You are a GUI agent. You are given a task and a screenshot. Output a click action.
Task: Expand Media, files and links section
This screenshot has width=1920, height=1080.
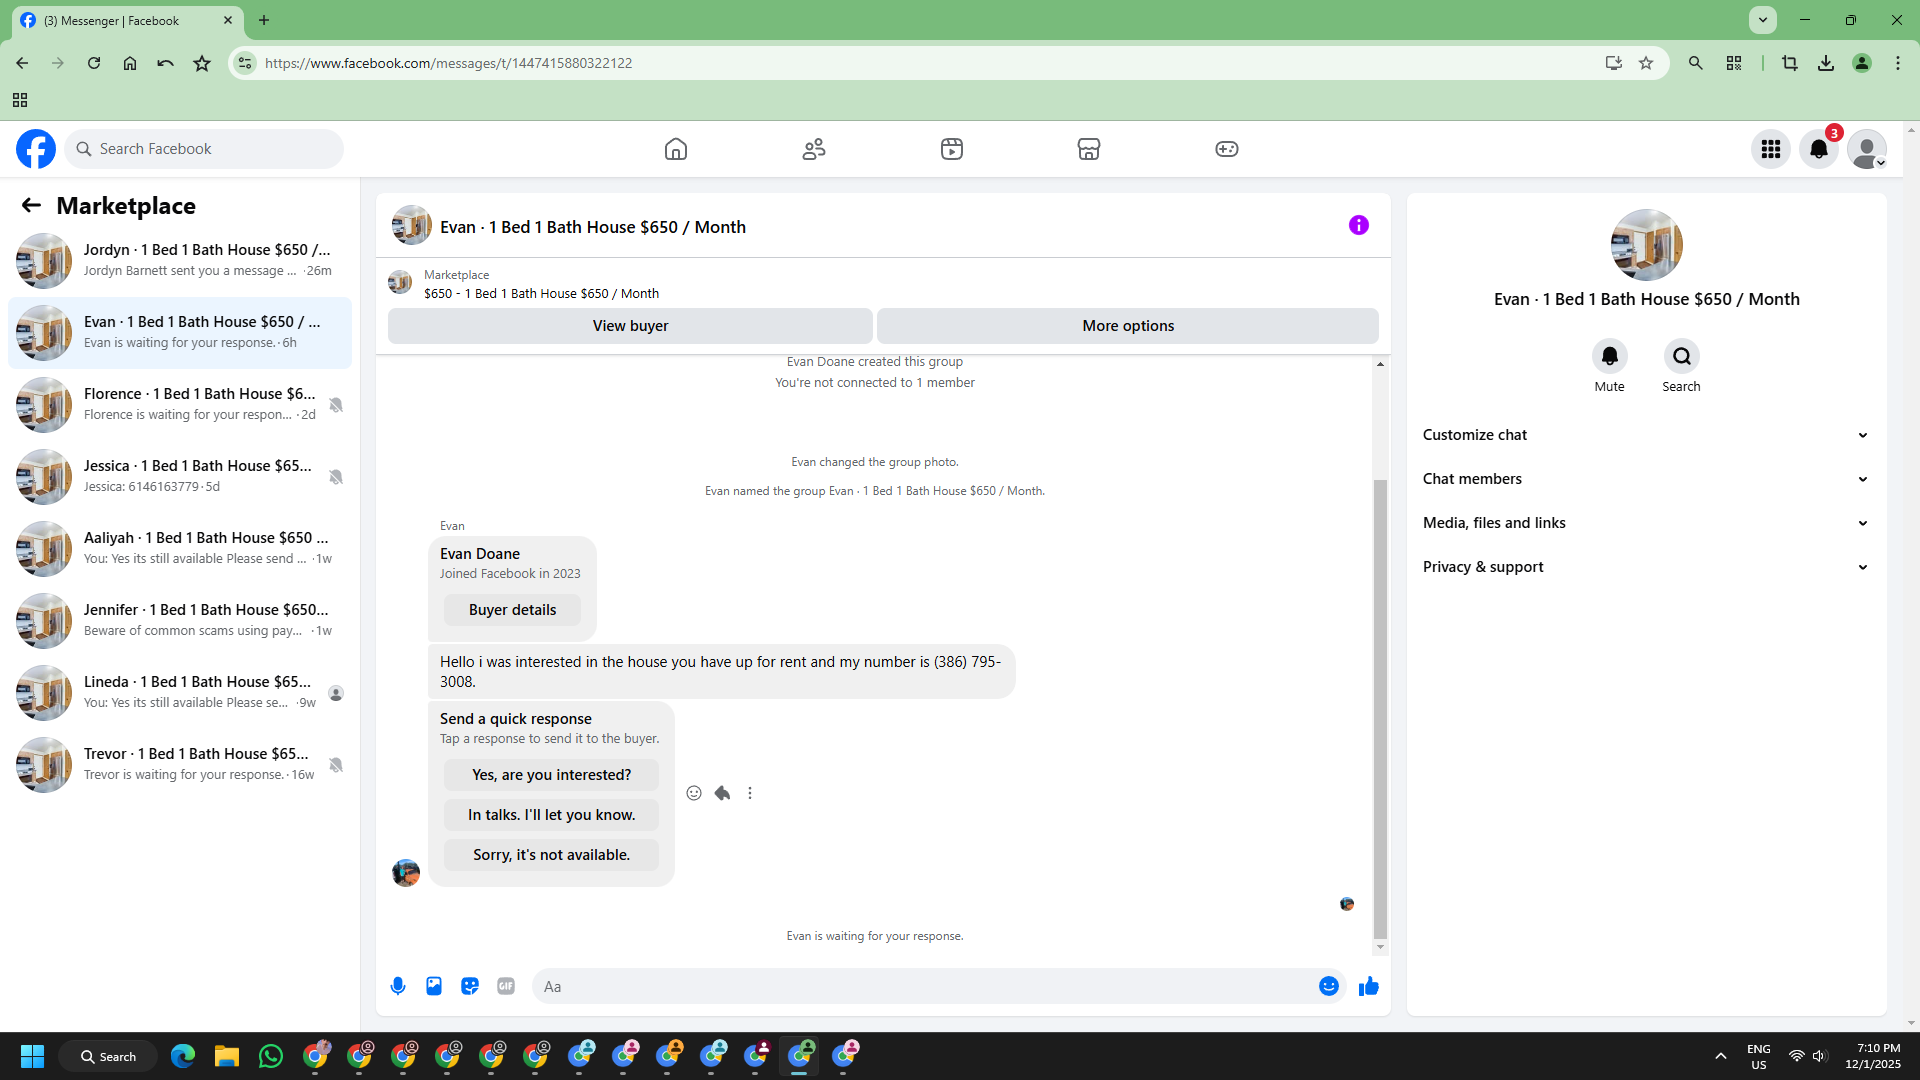click(1646, 523)
